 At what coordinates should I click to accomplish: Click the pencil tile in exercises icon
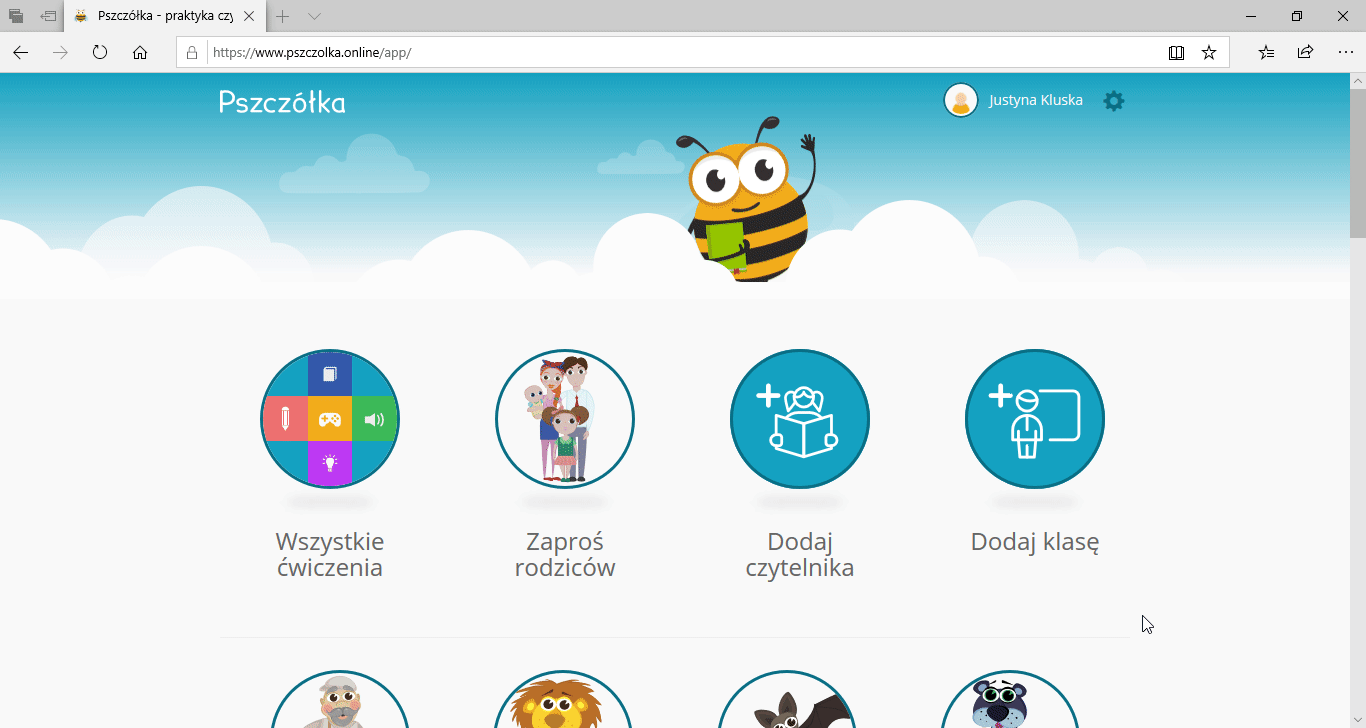pyautogui.click(x=285, y=419)
